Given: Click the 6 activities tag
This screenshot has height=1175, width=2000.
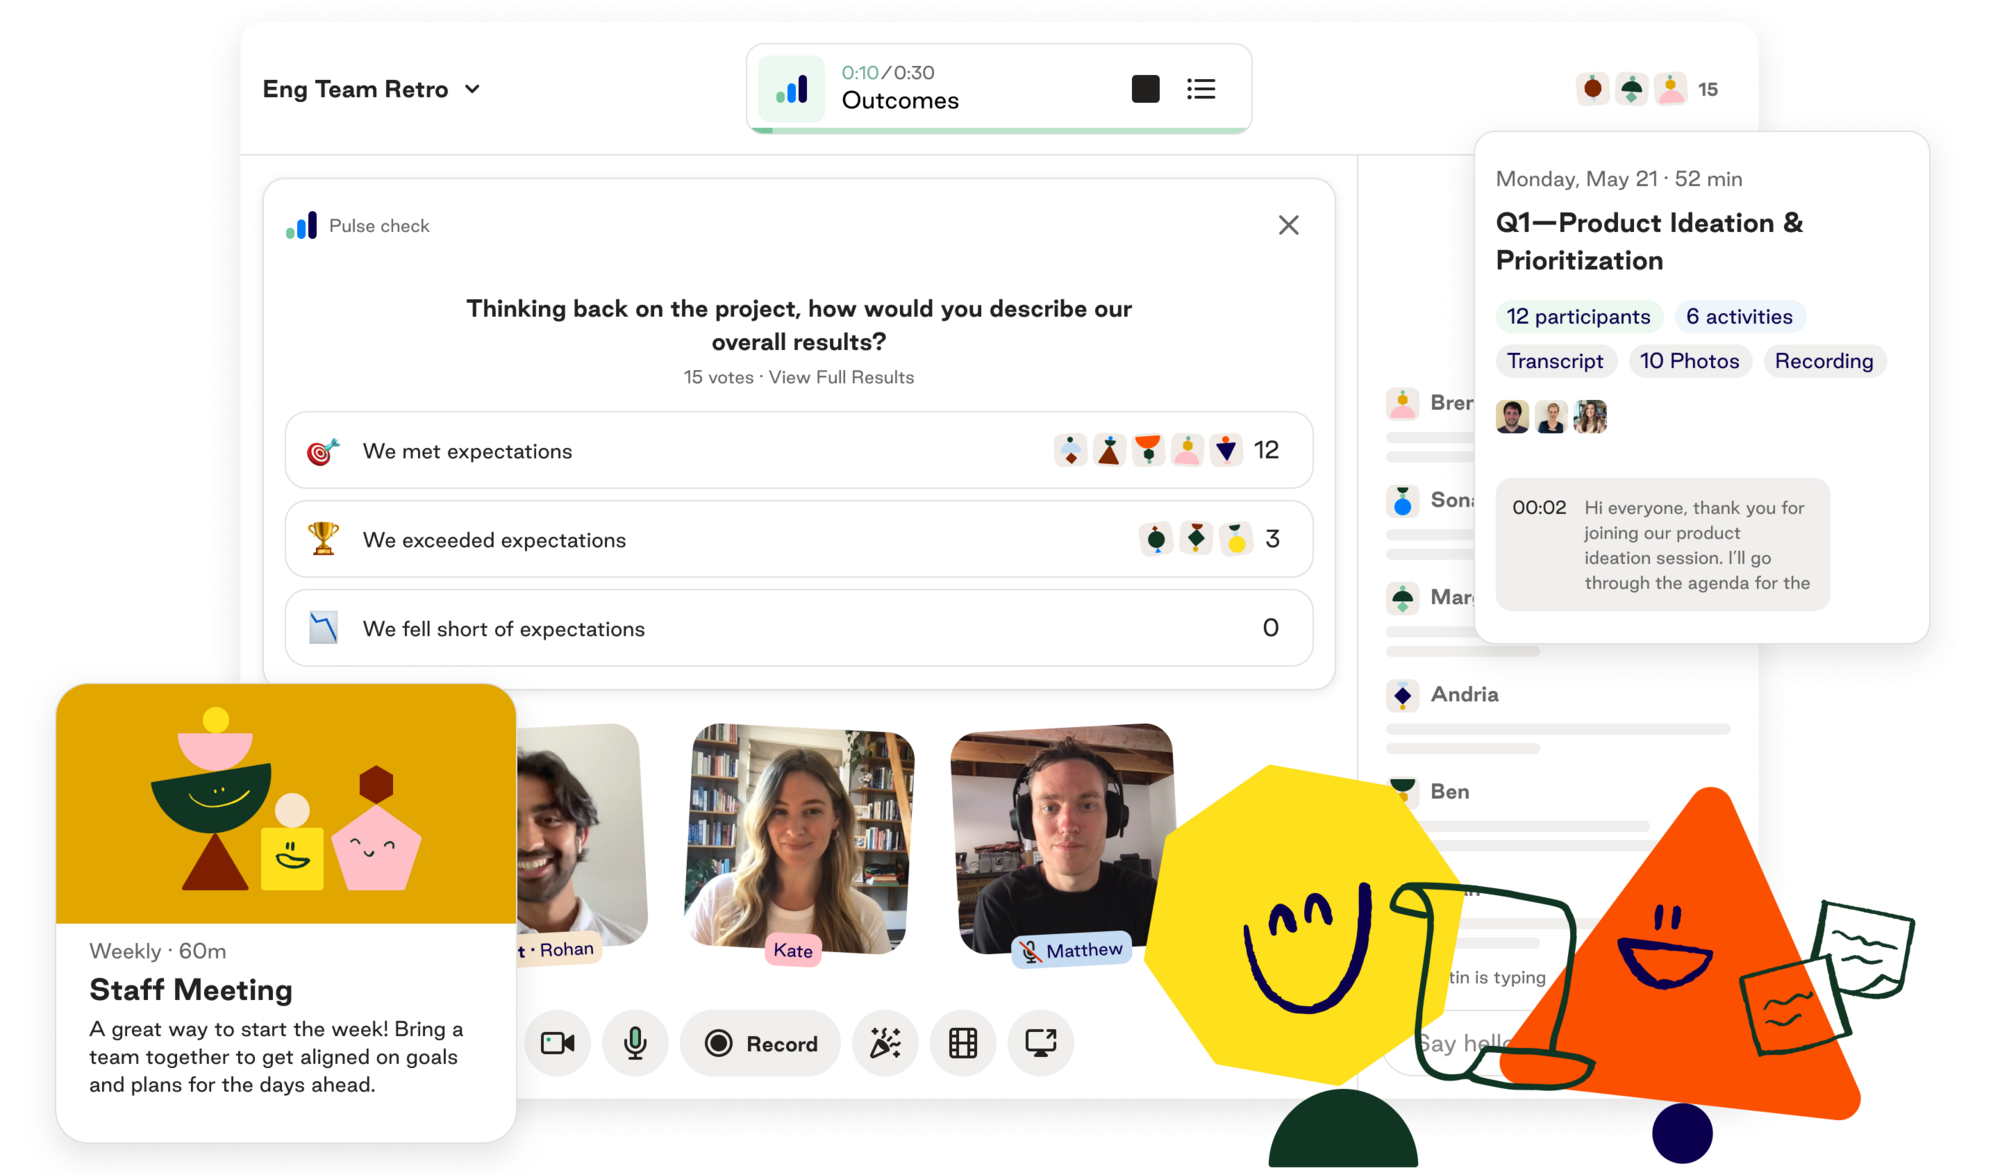Looking at the screenshot, I should pyautogui.click(x=1739, y=317).
